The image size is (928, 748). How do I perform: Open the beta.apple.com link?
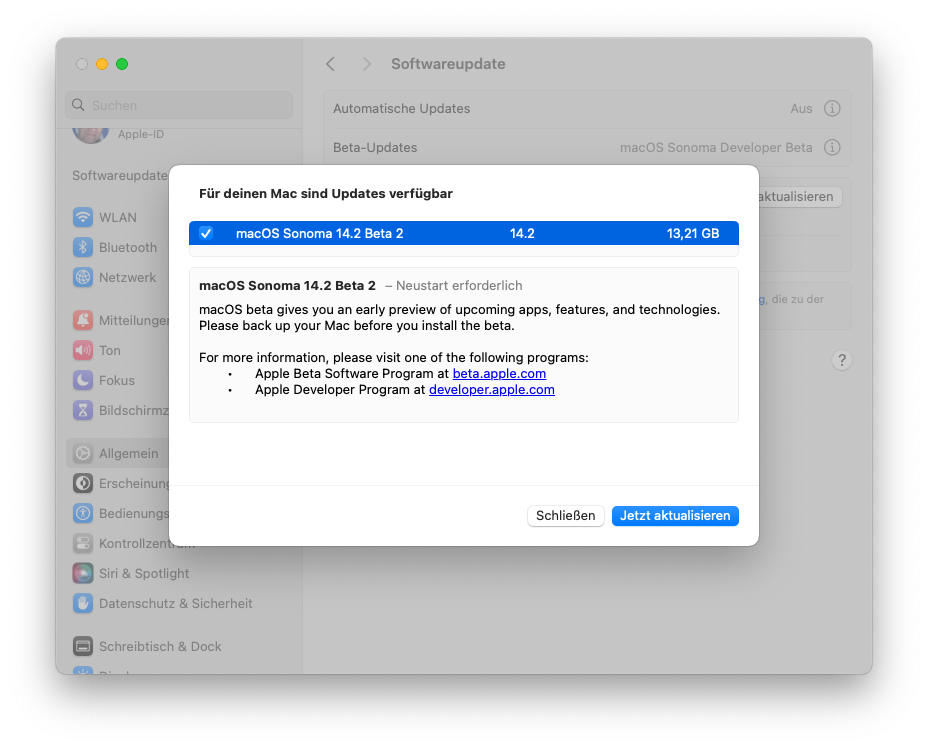click(499, 373)
